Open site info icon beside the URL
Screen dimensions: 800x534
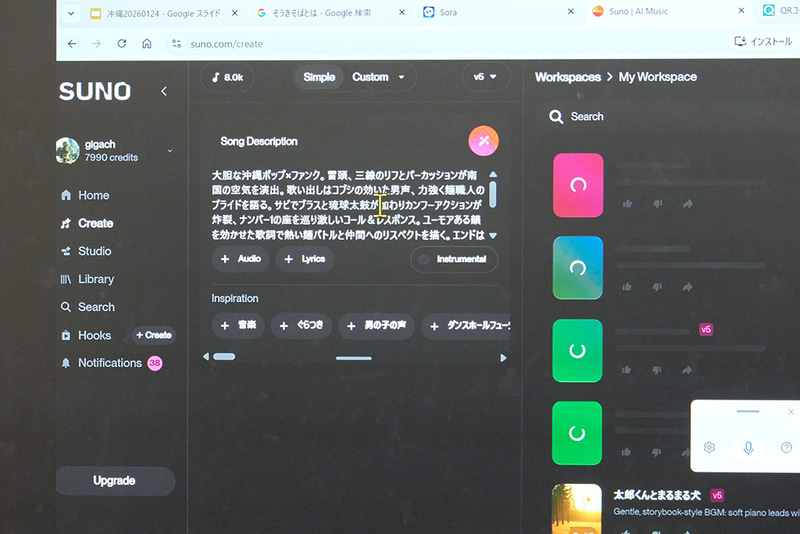(177, 44)
